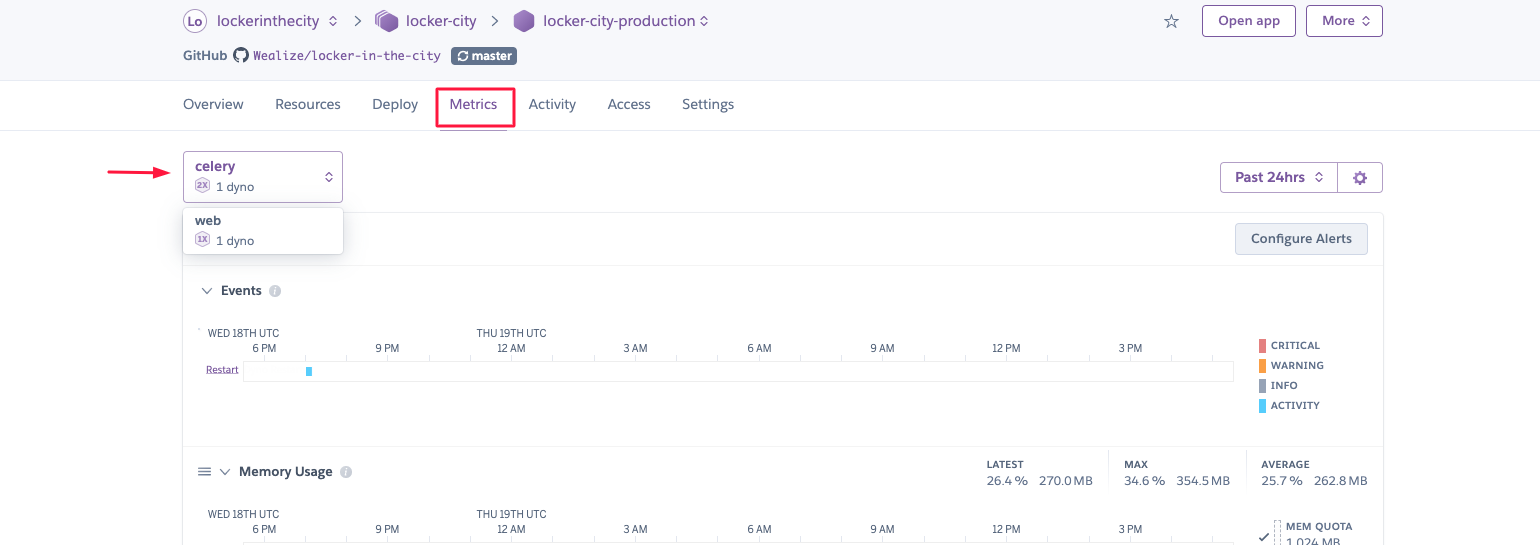Click the Memory Usage info icon
Screen dimensions: 1540x545
tap(346, 472)
